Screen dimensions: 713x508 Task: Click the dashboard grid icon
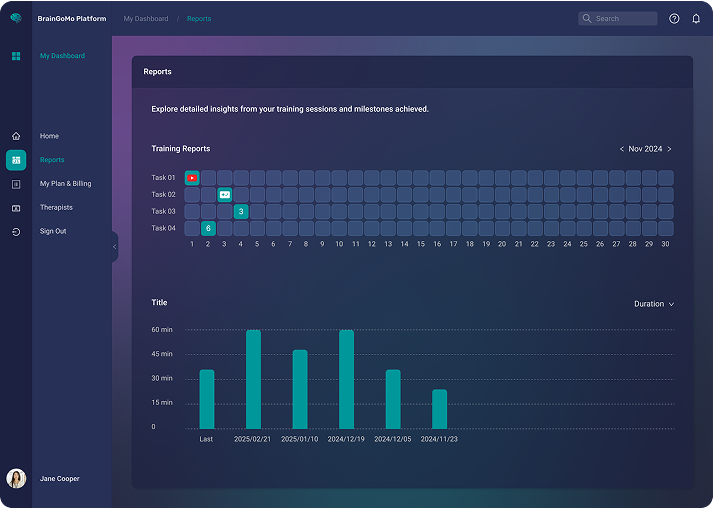tap(16, 56)
